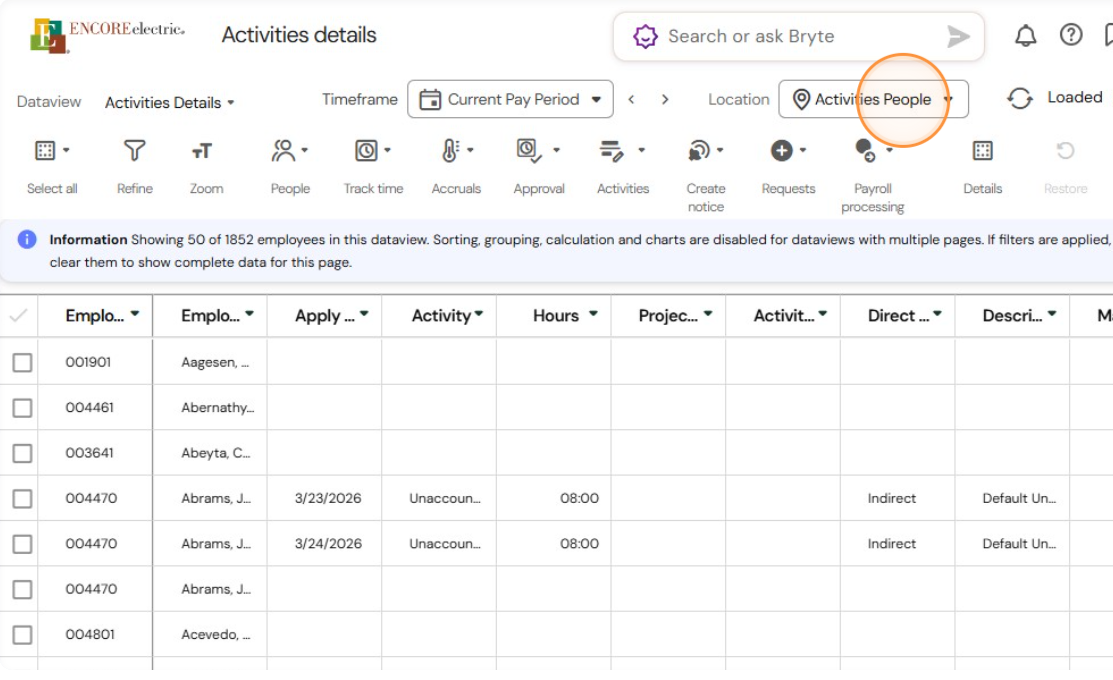Open the Activities People location dropdown

[x=873, y=99]
